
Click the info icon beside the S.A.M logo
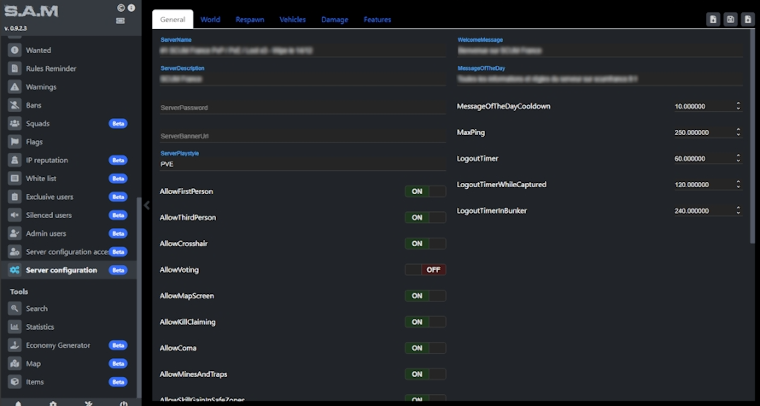tap(131, 8)
